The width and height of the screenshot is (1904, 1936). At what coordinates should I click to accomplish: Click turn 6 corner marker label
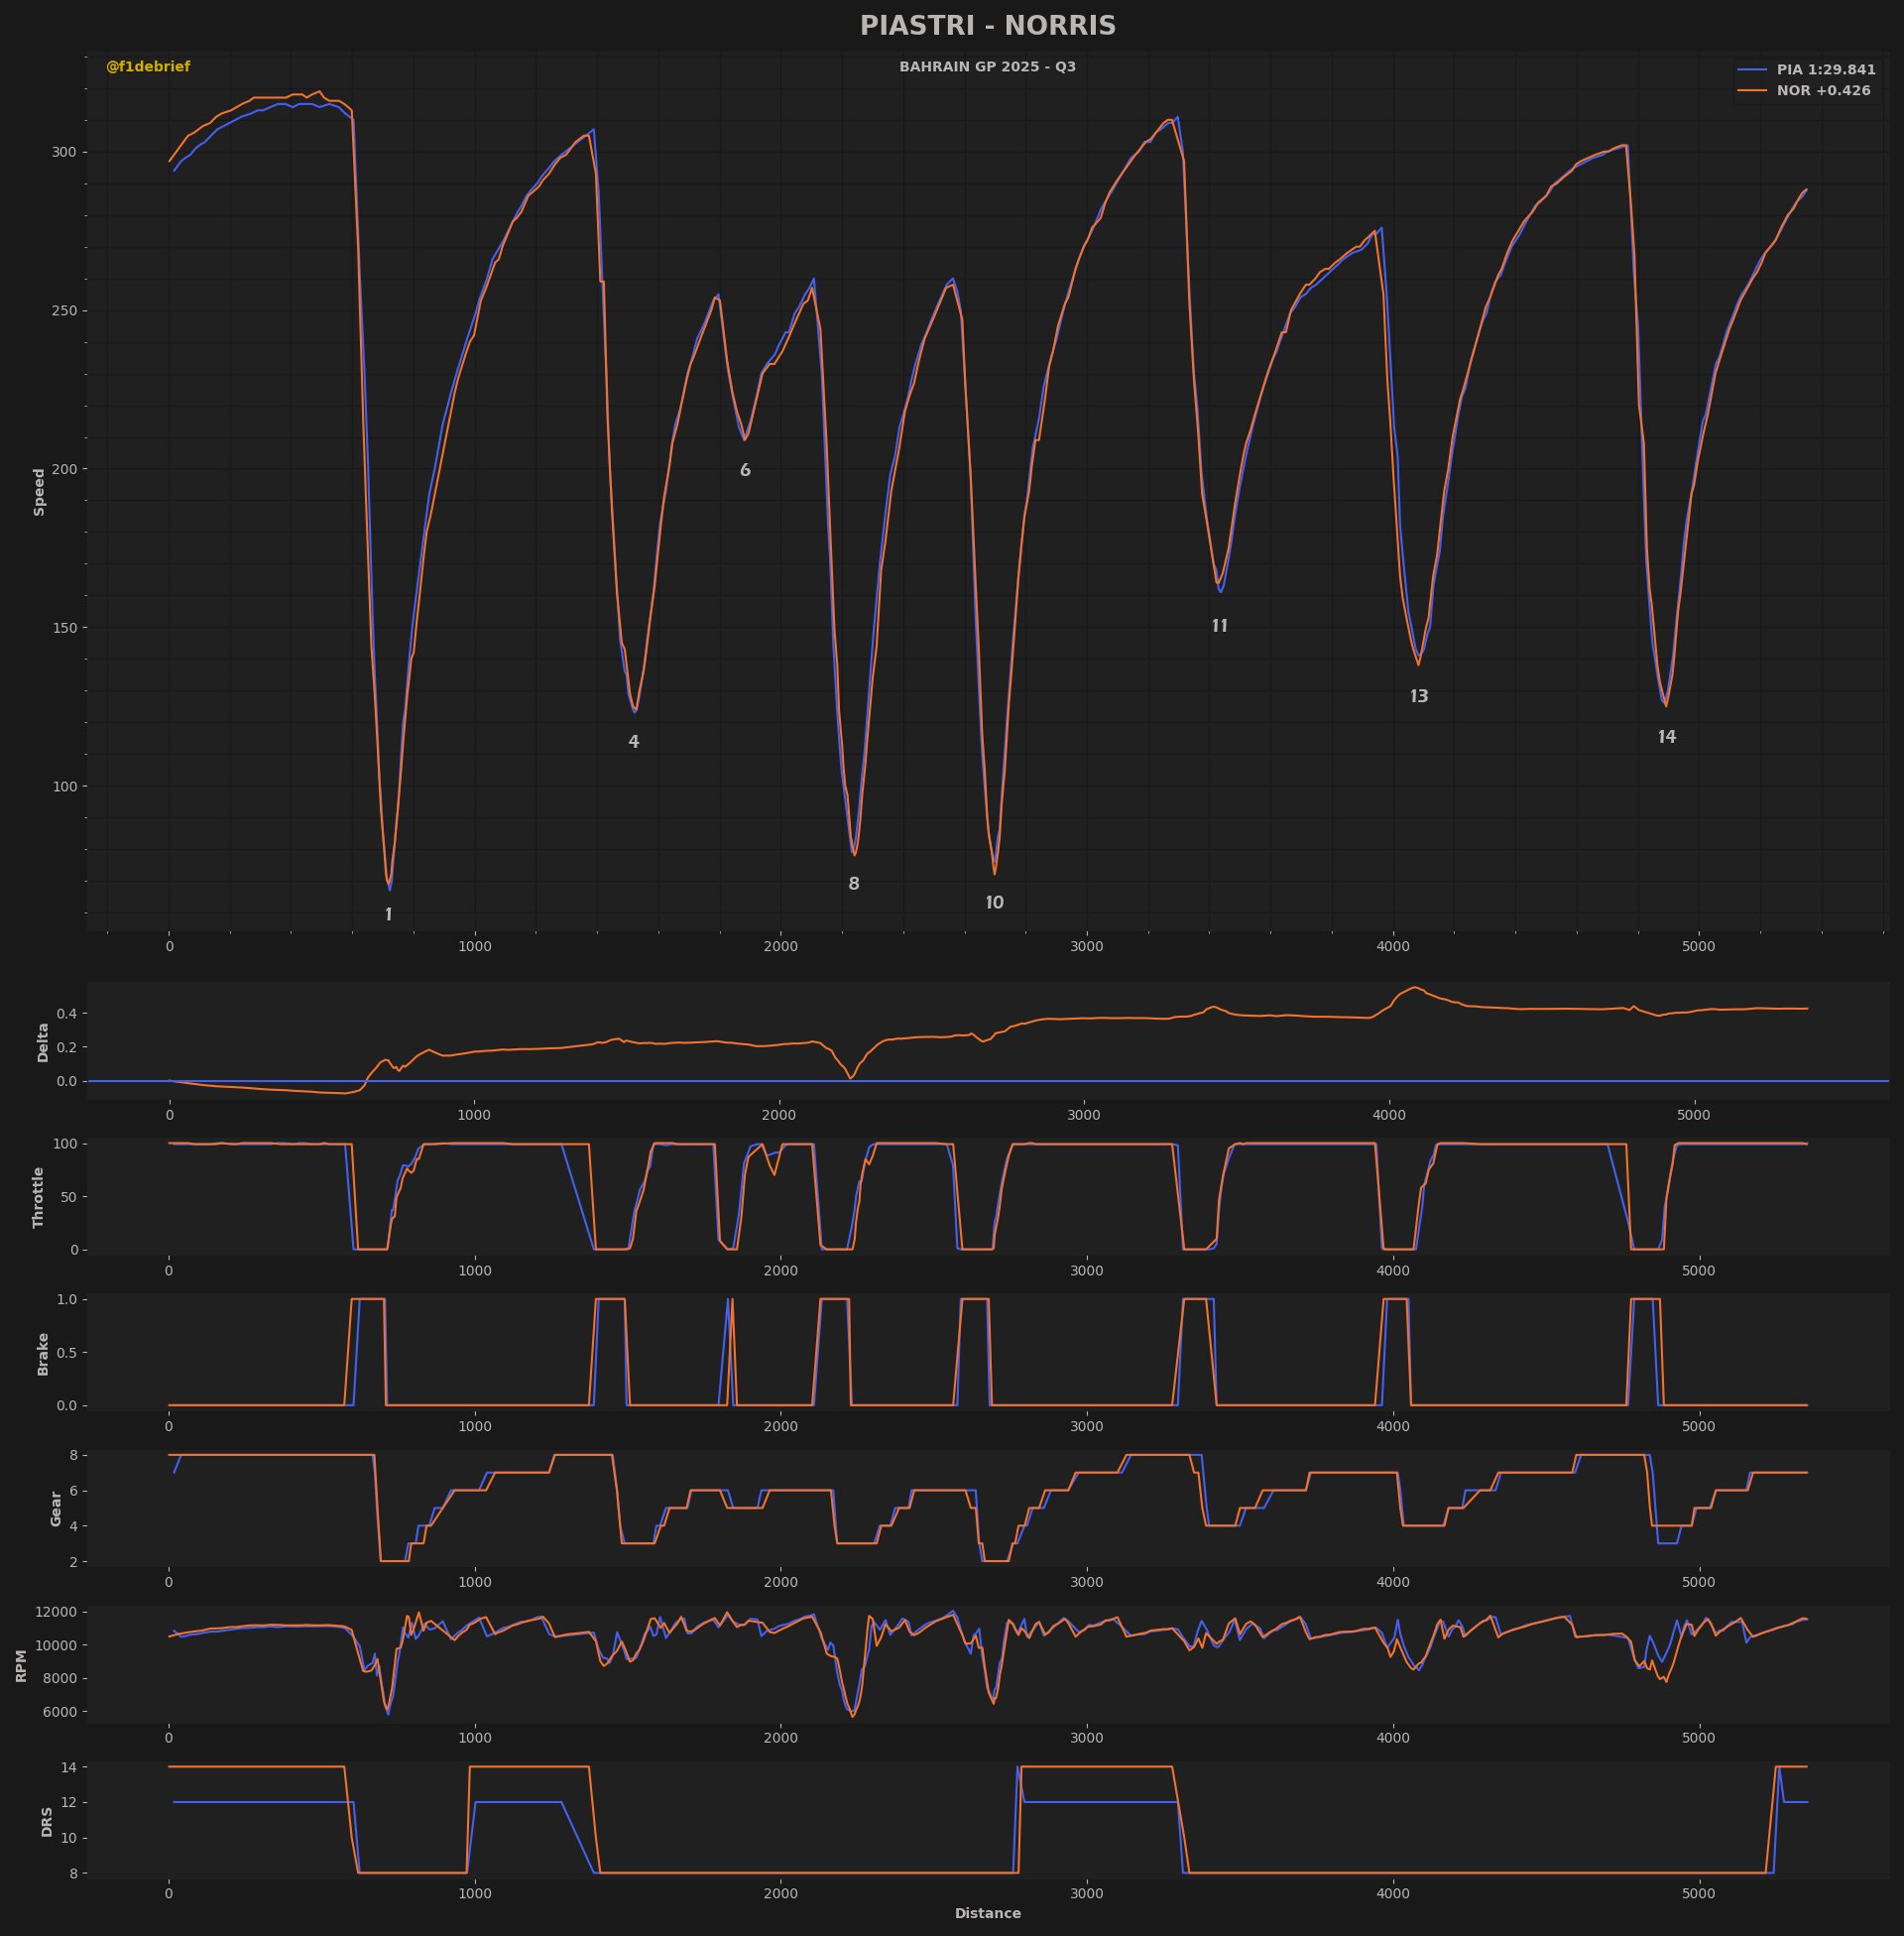[745, 470]
